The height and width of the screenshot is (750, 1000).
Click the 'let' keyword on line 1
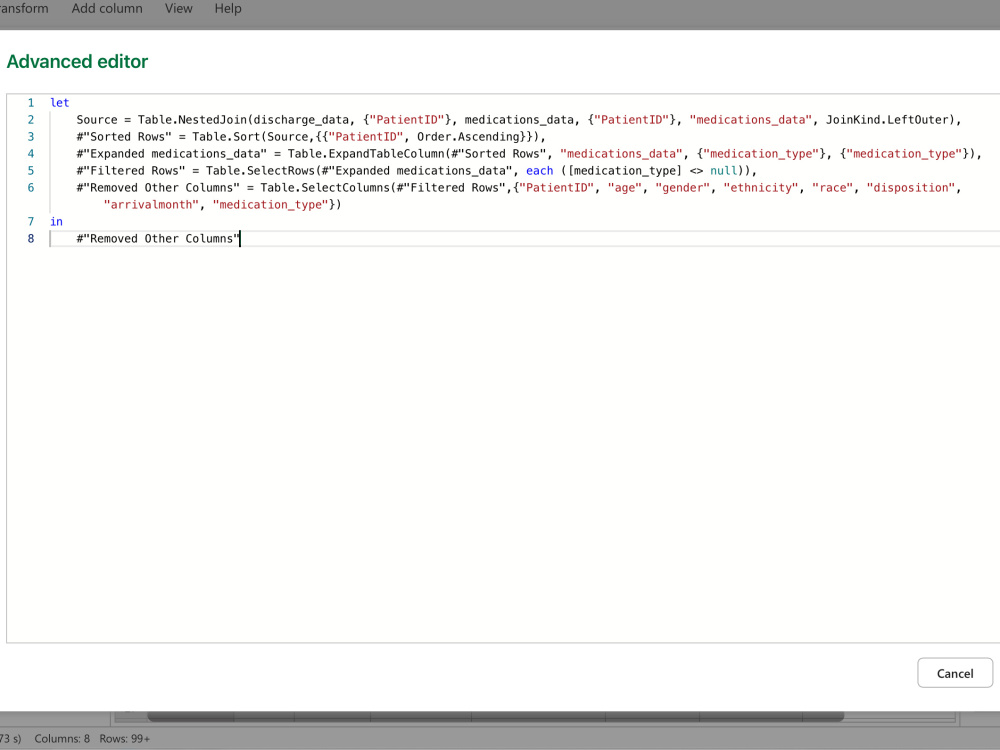coord(59,103)
